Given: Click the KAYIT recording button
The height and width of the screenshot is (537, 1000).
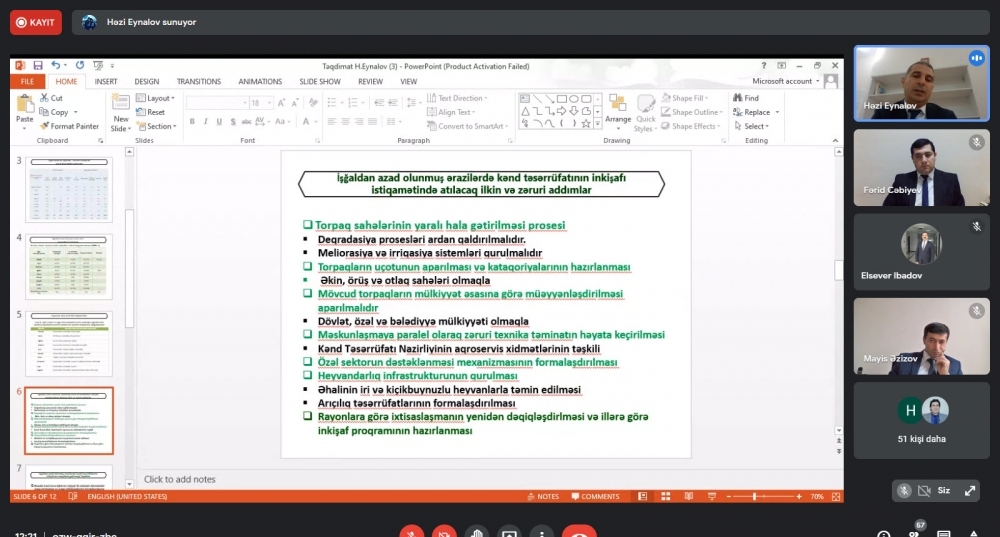Looking at the screenshot, I should pyautogui.click(x=36, y=22).
